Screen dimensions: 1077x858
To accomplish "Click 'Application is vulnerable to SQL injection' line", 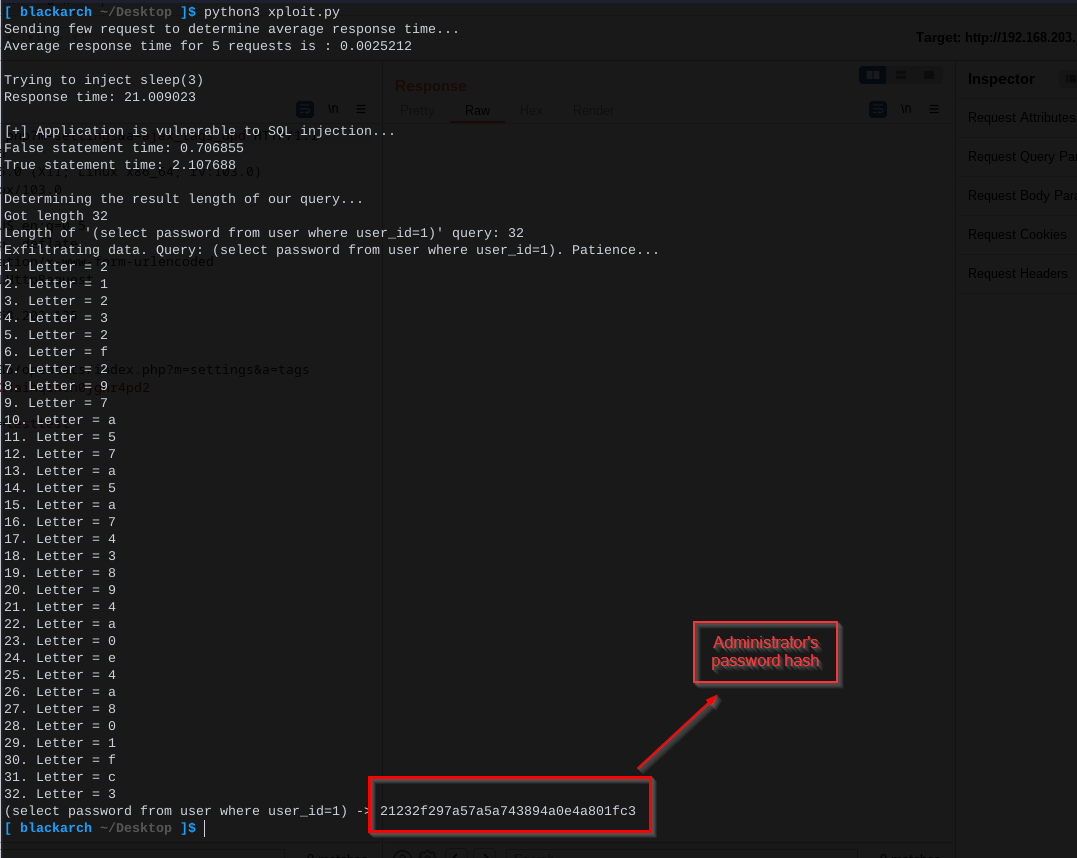I will click(x=200, y=131).
